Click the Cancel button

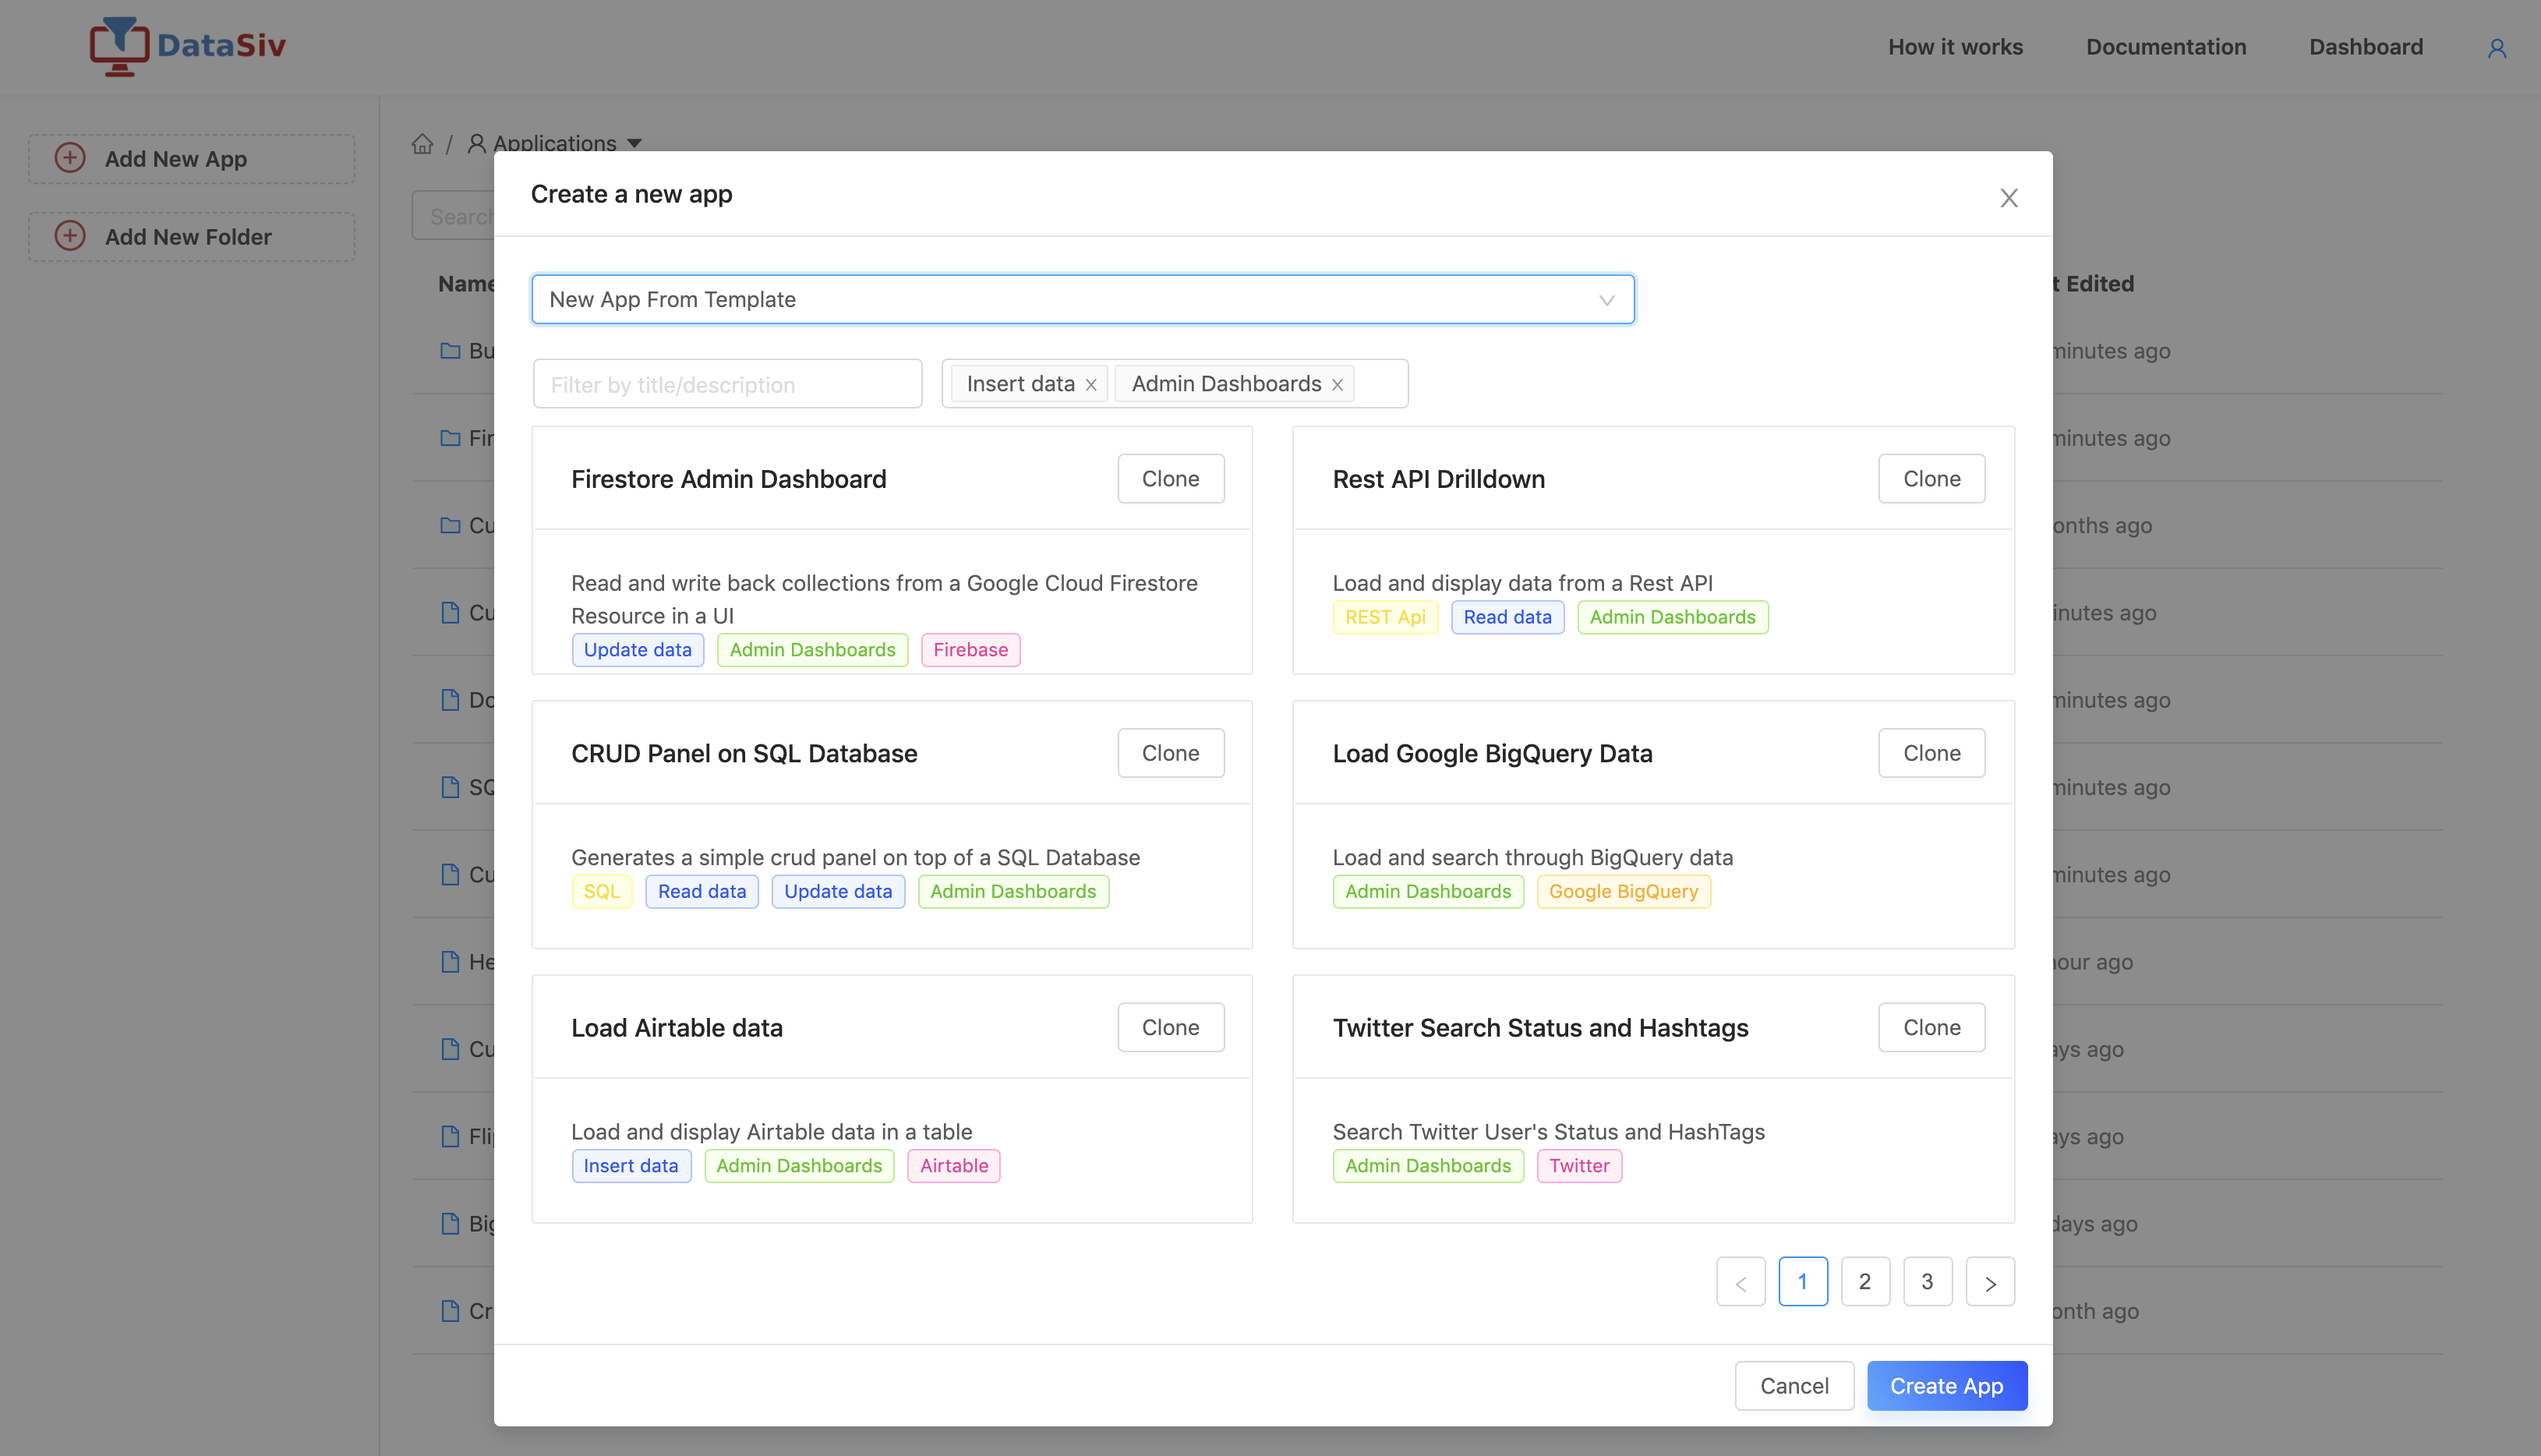point(1794,1386)
